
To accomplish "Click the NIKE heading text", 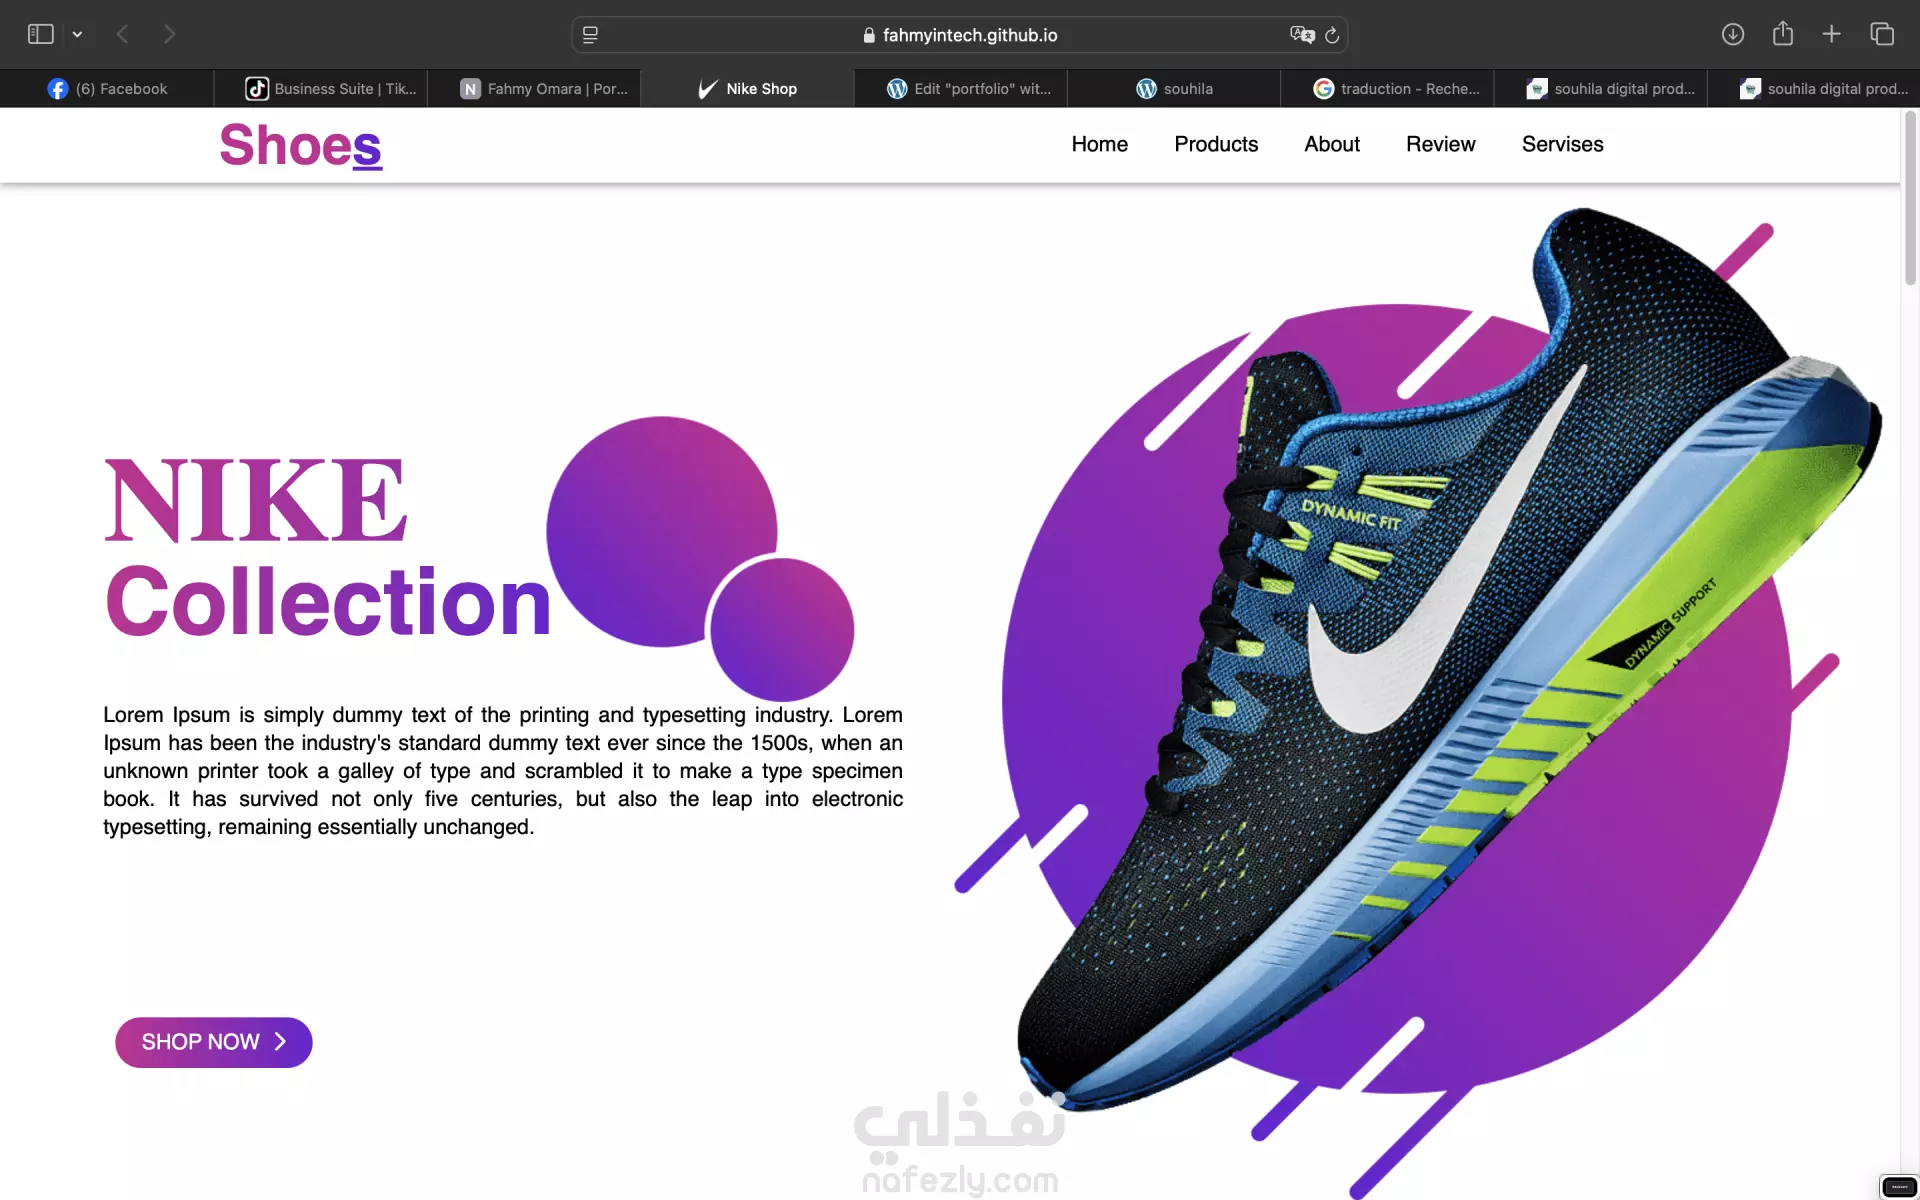I will pos(256,500).
